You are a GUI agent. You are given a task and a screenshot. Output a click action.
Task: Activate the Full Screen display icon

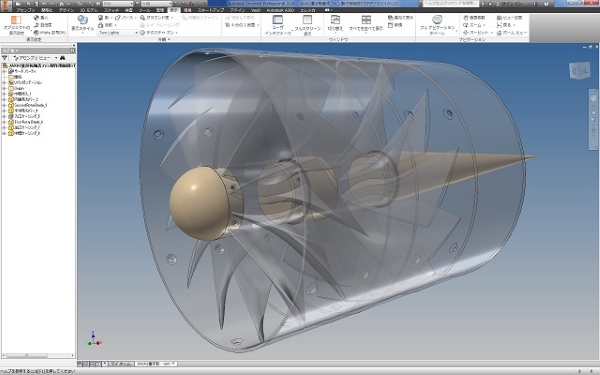click(307, 25)
